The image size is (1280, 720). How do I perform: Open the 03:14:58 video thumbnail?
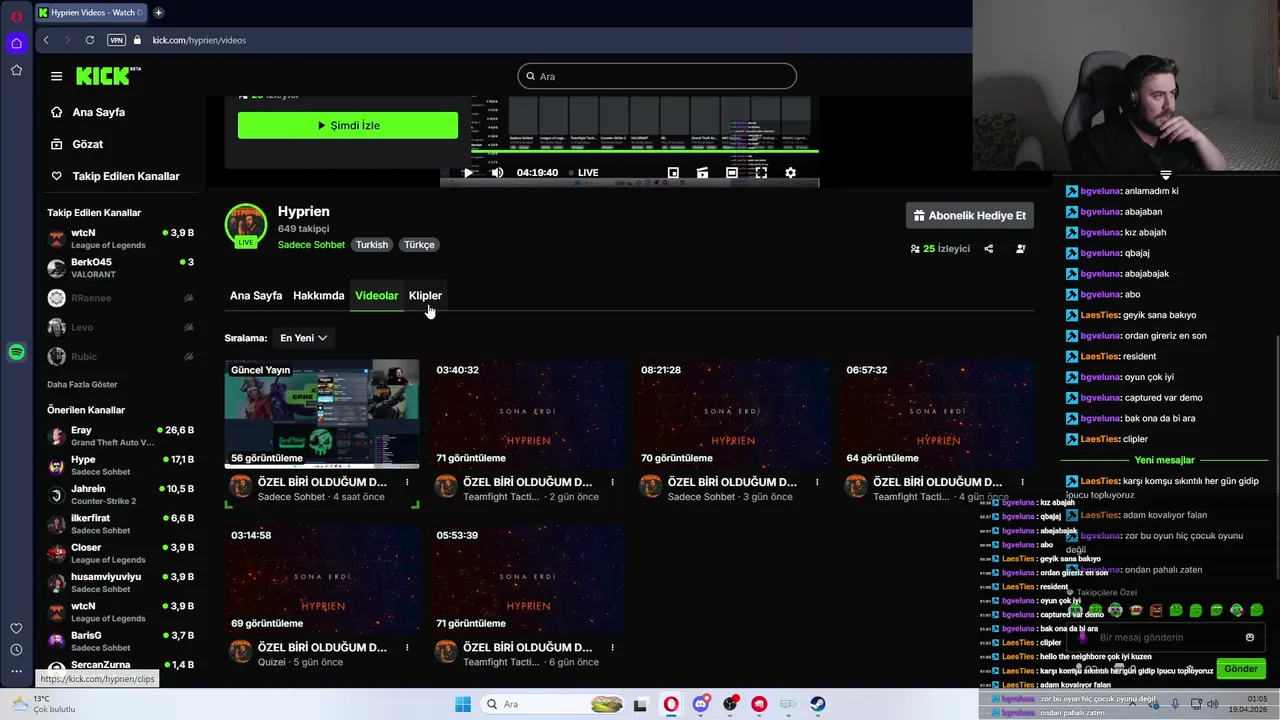click(x=322, y=579)
